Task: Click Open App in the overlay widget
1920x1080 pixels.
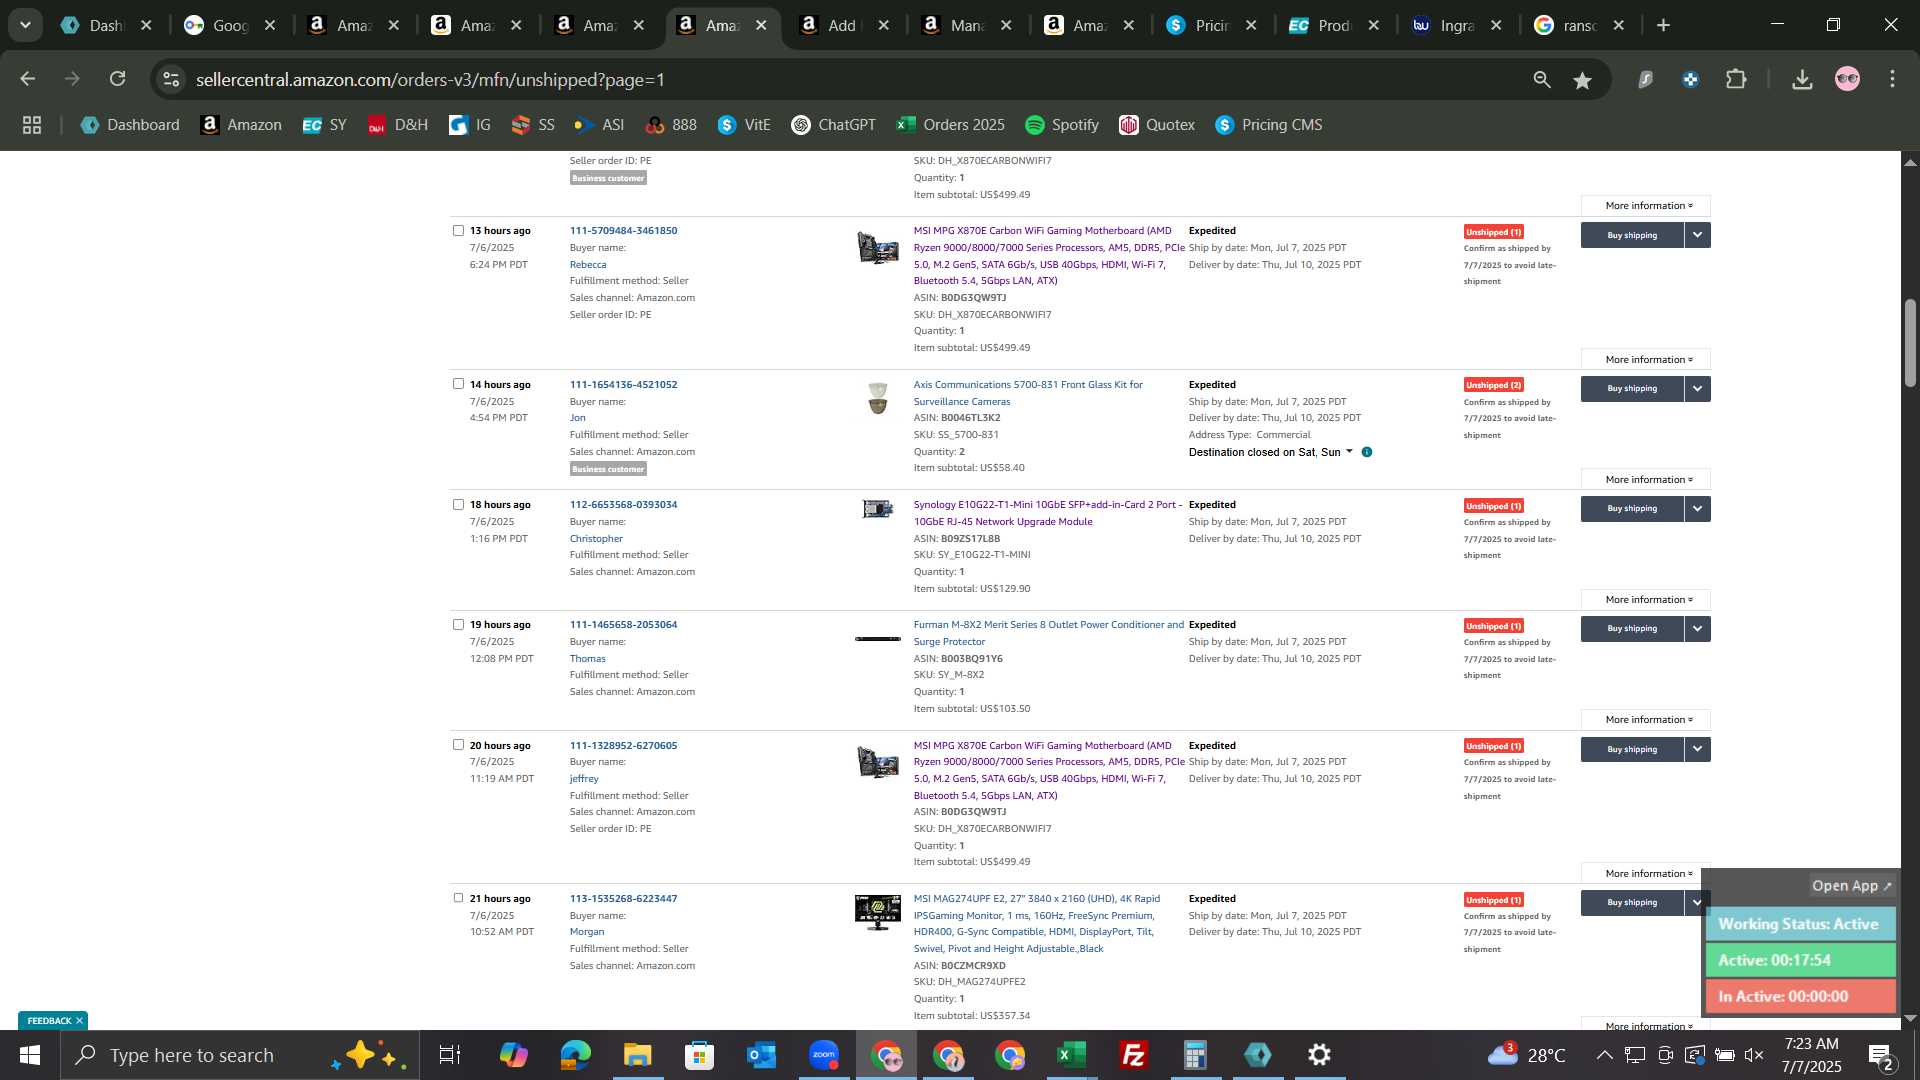Action: [1852, 886]
